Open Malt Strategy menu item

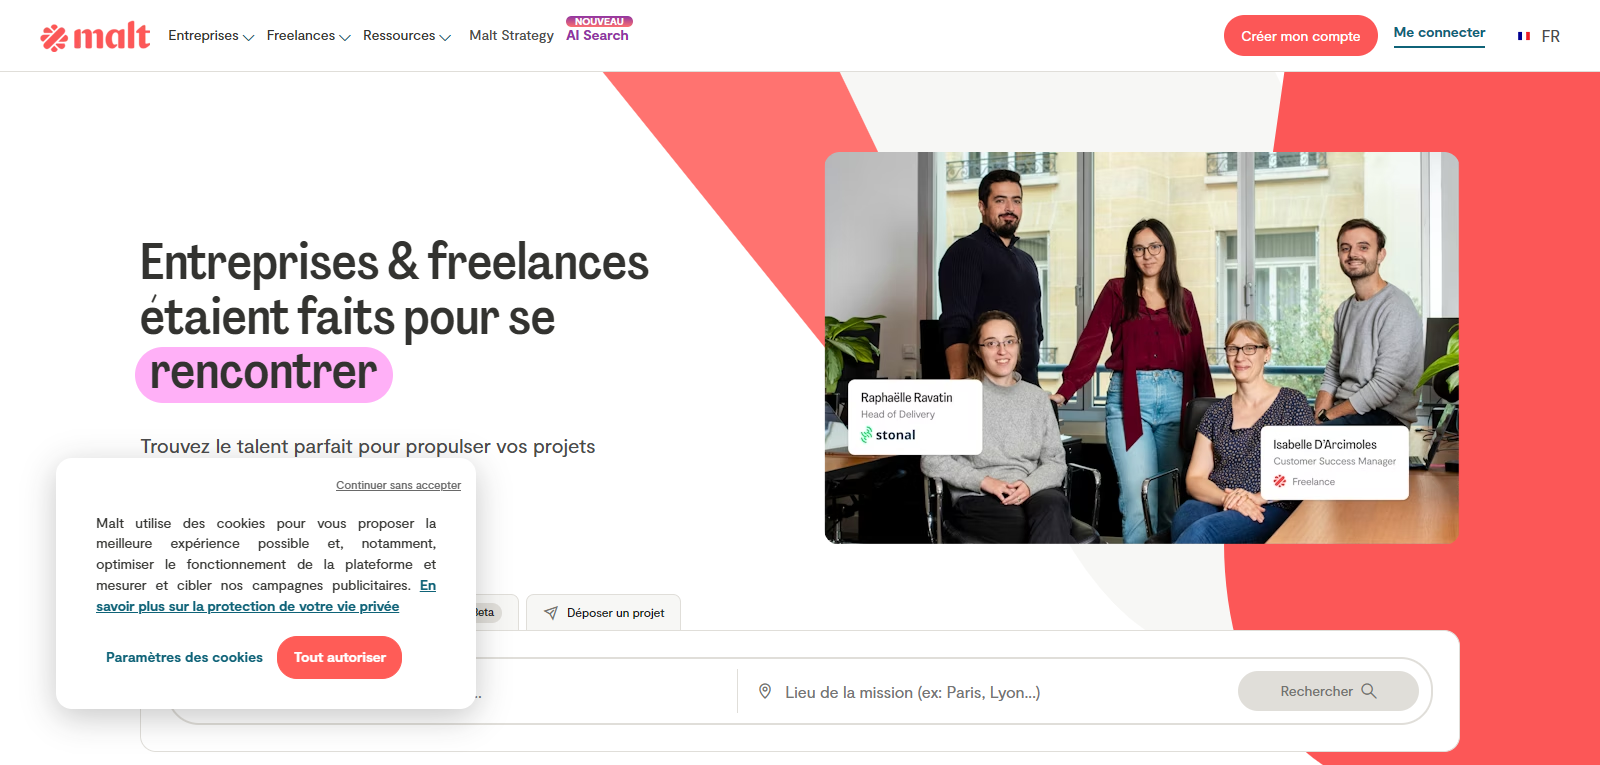pyautogui.click(x=511, y=36)
